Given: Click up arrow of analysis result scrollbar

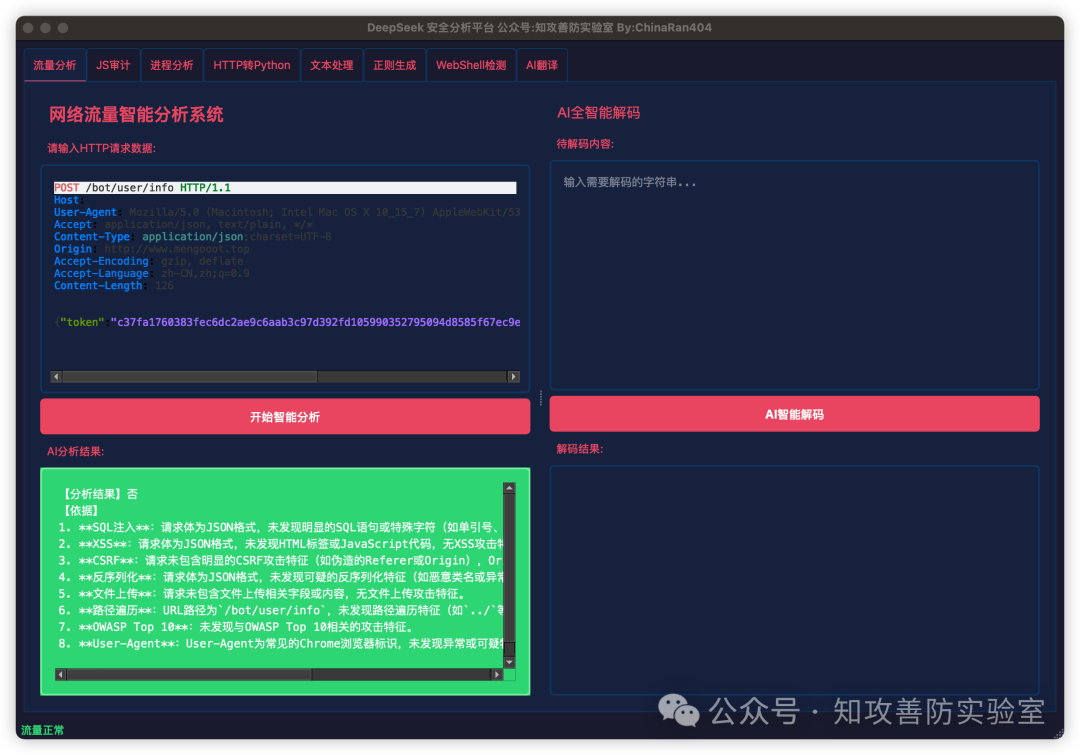Looking at the screenshot, I should [x=509, y=488].
